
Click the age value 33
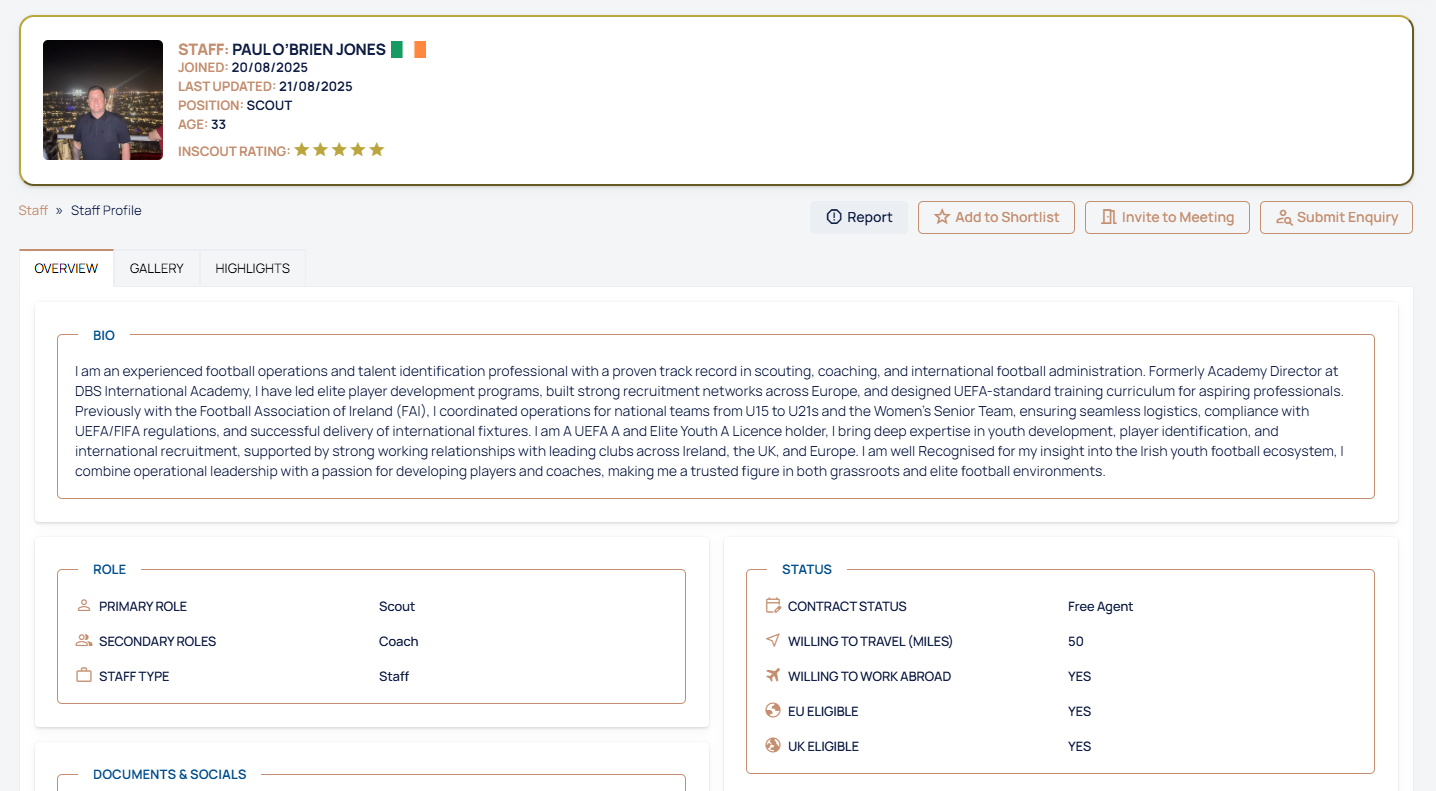tap(218, 124)
